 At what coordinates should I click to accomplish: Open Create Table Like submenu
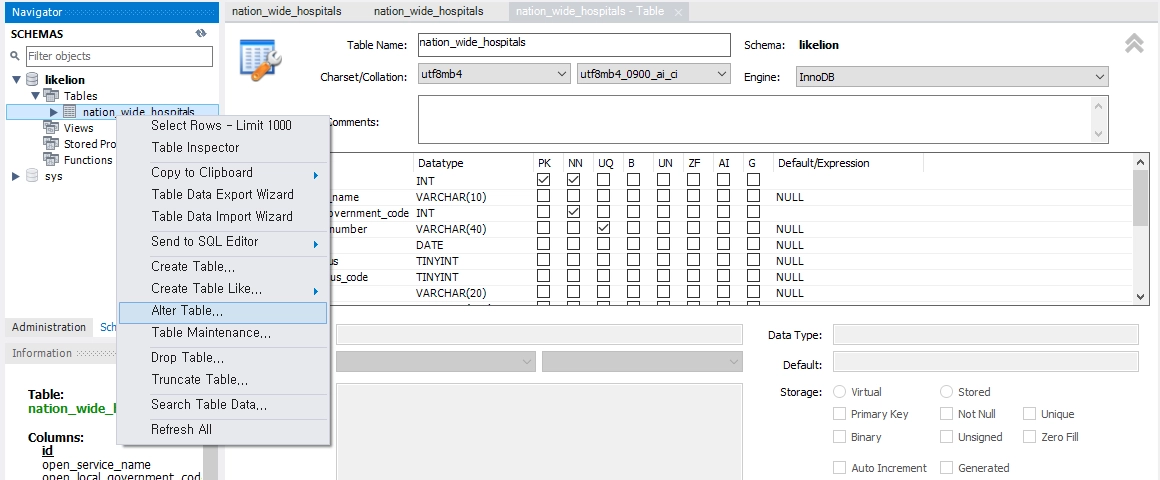223,288
